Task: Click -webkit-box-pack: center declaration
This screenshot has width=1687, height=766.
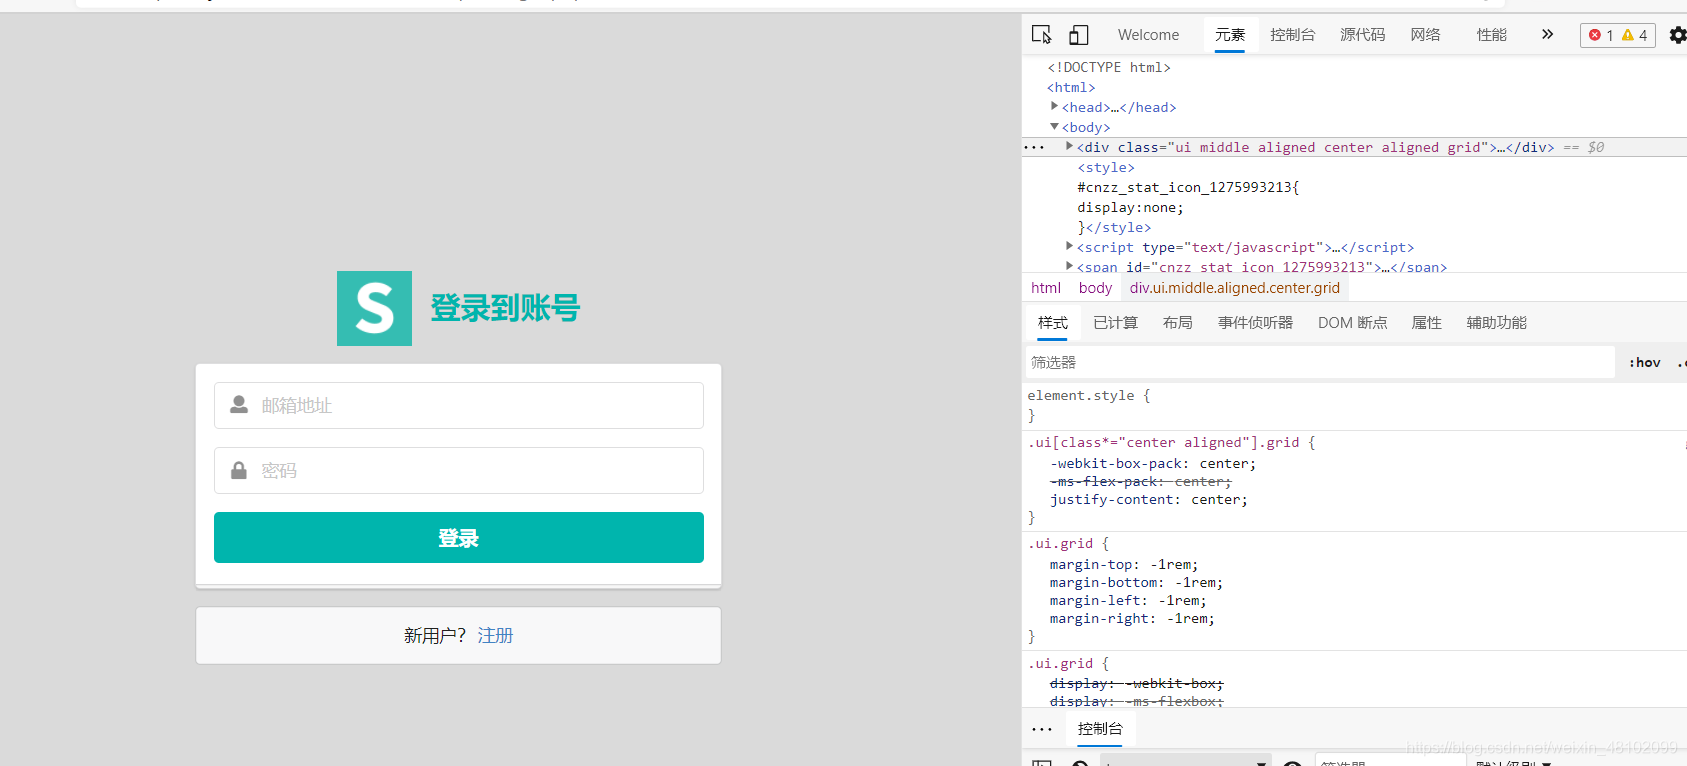Action: pos(1153,464)
